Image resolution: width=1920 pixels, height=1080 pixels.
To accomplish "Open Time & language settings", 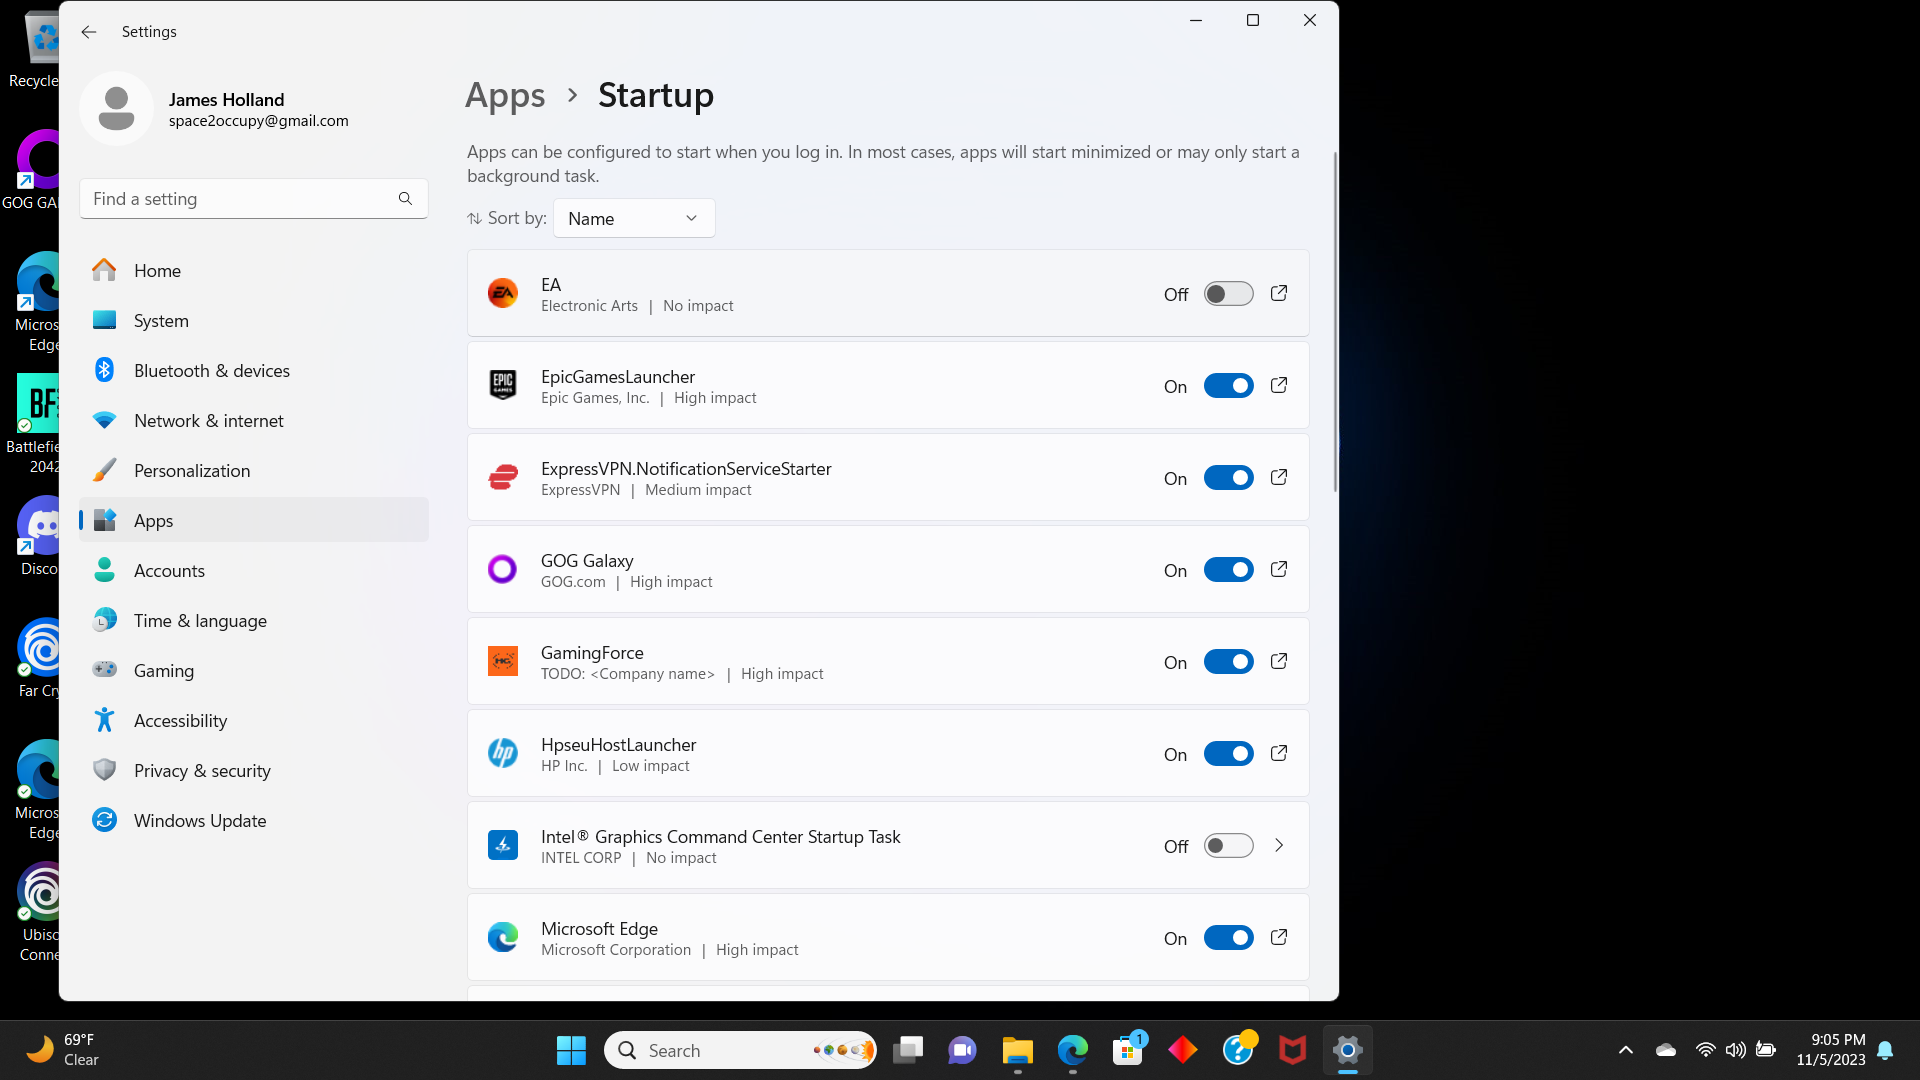I will (x=254, y=620).
